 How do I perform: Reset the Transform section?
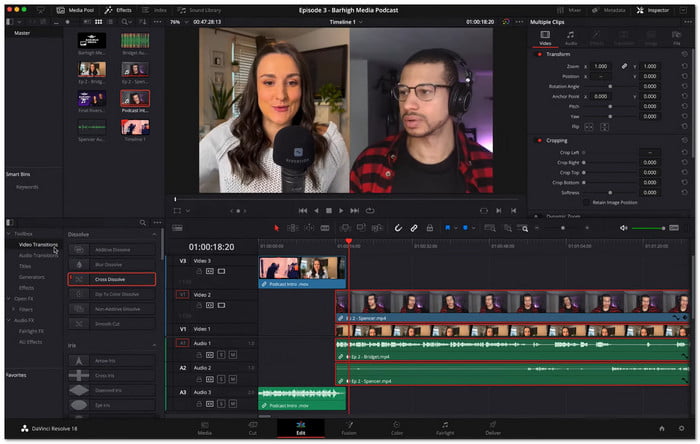tap(684, 54)
